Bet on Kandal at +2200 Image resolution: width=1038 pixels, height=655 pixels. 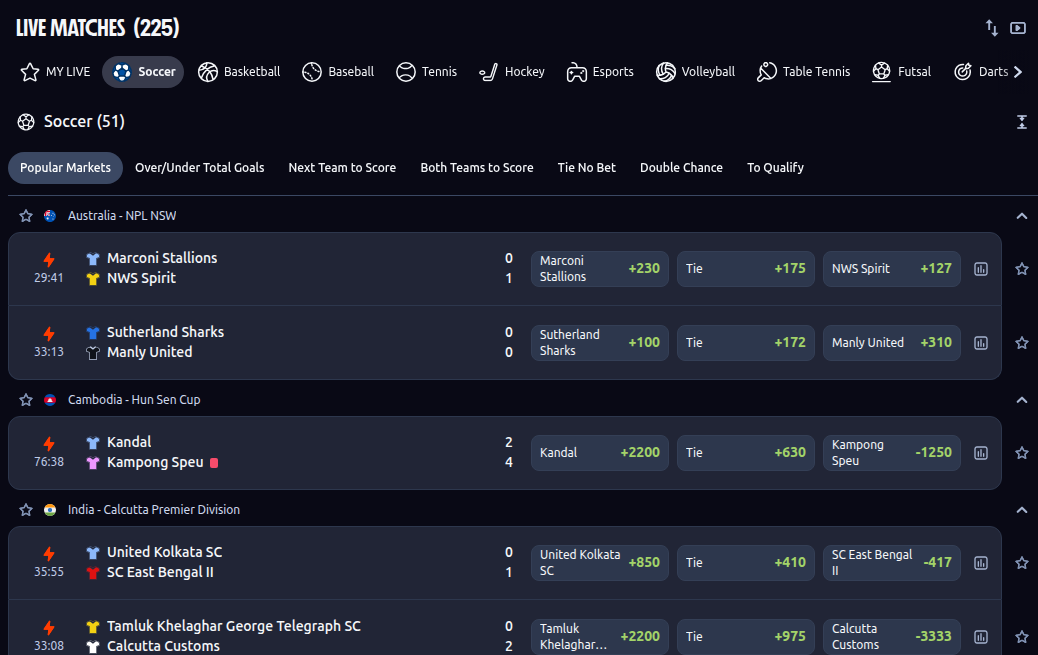[x=600, y=453]
